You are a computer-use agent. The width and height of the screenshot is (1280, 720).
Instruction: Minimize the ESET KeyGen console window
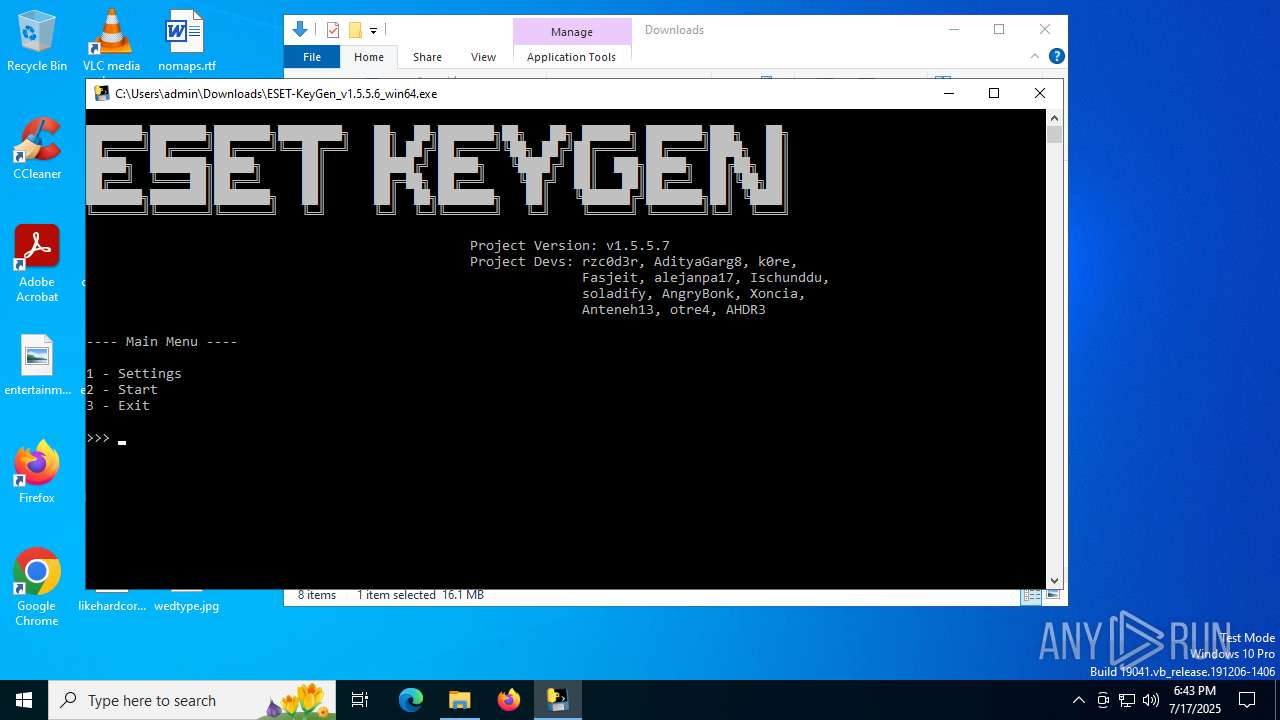pyautogui.click(x=948, y=93)
